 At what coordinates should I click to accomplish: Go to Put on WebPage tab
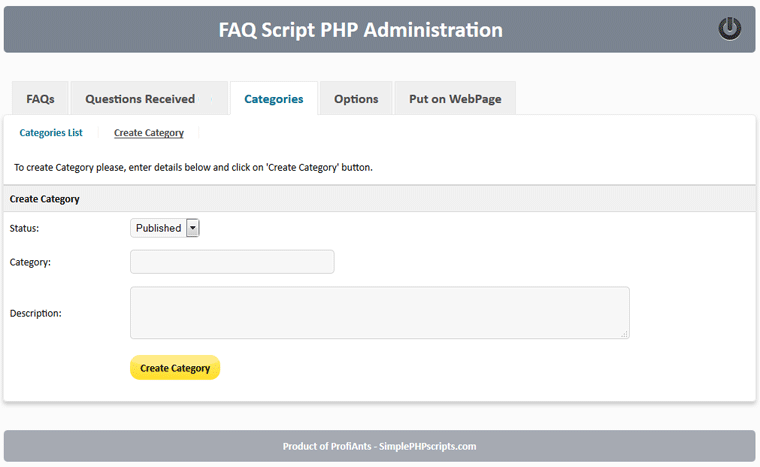tap(455, 98)
